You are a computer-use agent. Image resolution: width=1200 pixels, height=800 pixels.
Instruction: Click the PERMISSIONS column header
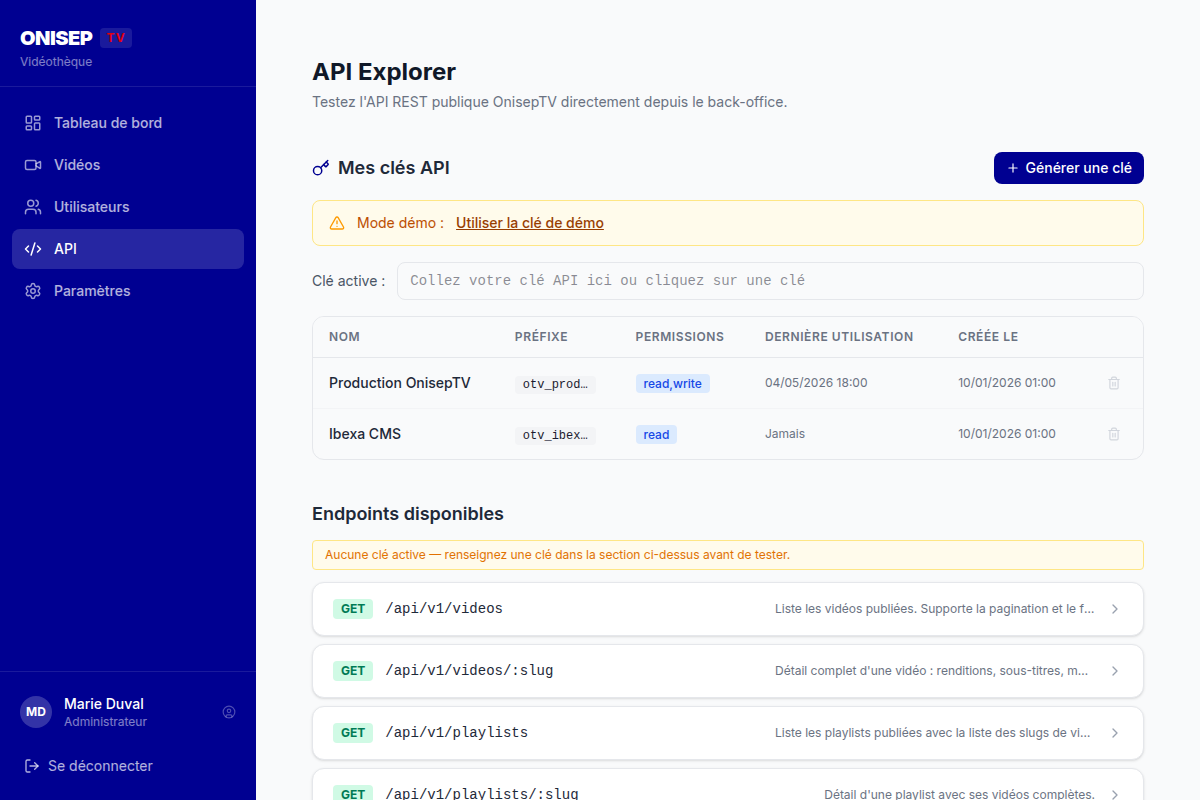pyautogui.click(x=680, y=337)
